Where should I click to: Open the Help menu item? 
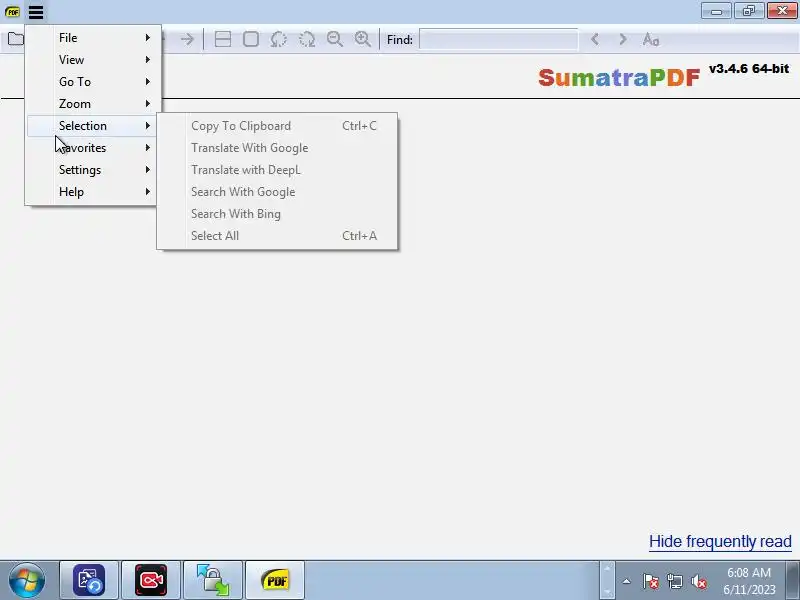pos(91,192)
